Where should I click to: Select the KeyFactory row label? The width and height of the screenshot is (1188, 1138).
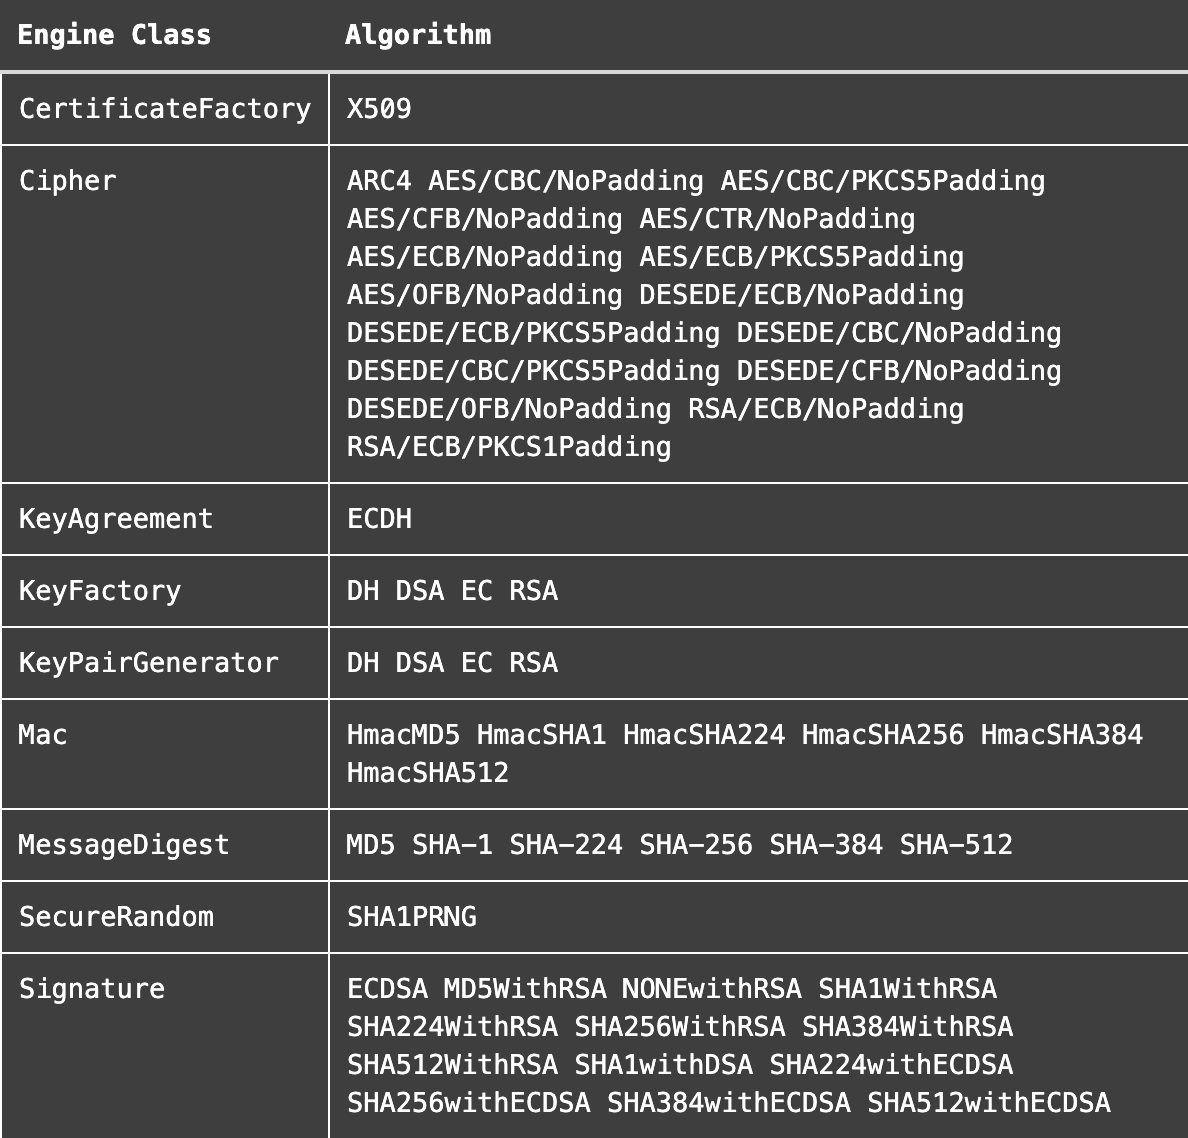[100, 591]
